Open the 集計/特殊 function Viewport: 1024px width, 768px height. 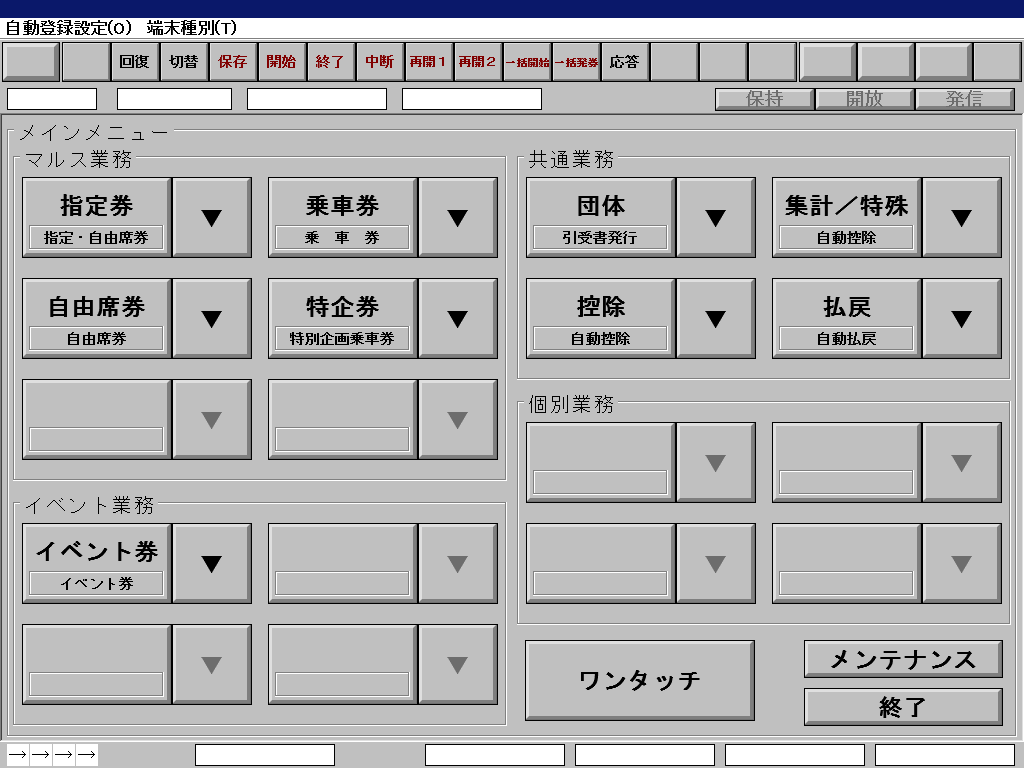coord(846,217)
